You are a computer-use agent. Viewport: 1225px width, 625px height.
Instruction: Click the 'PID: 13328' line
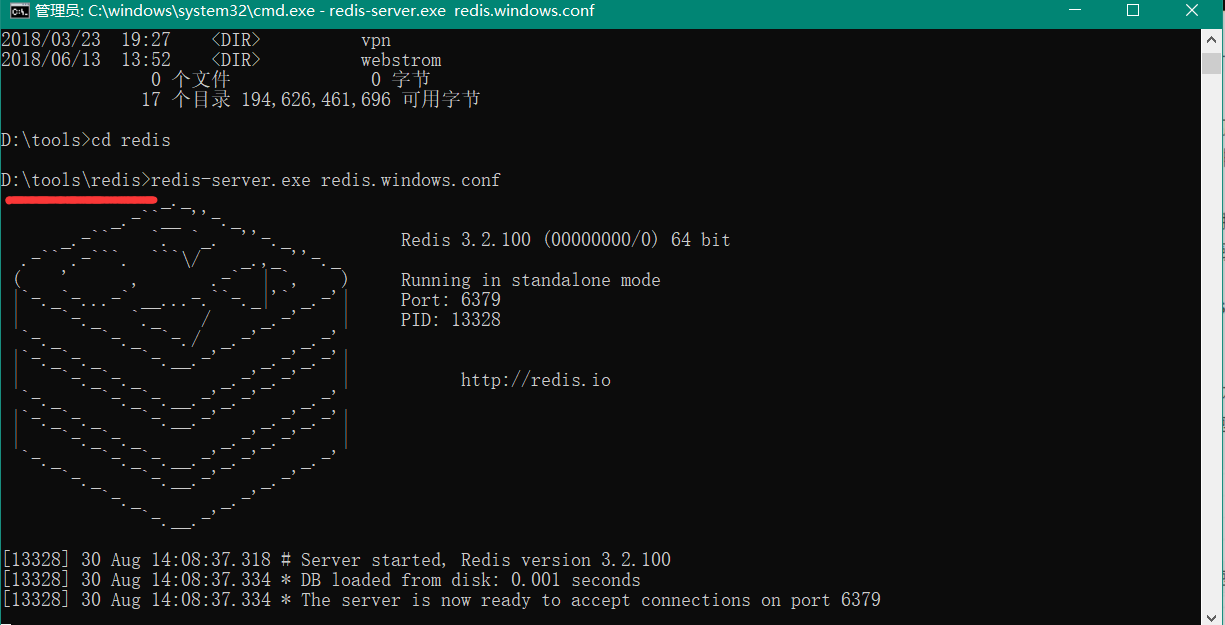451,320
